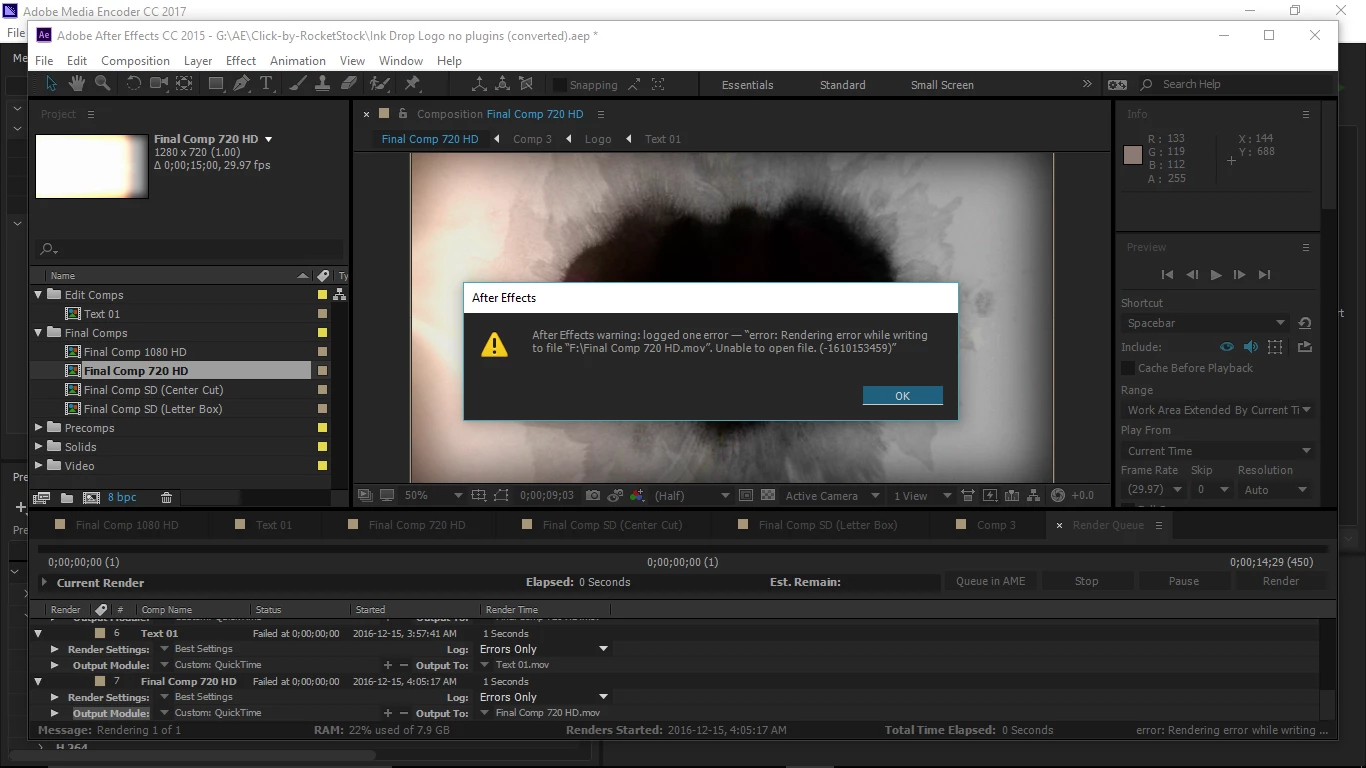Select the Clone Stamp tool
Viewport: 1366px width, 768px height.
pyautogui.click(x=323, y=84)
